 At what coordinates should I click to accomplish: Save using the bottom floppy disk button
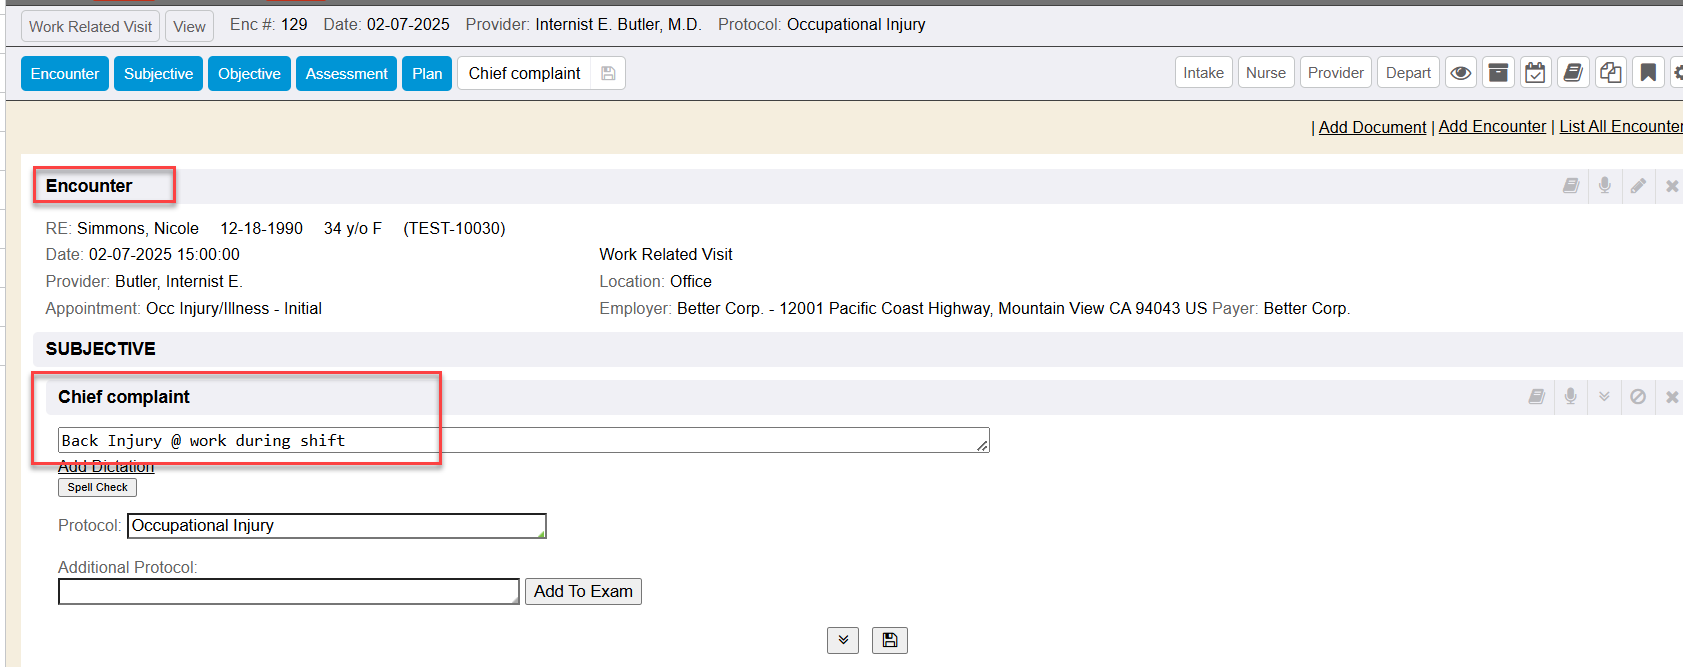coord(889,640)
